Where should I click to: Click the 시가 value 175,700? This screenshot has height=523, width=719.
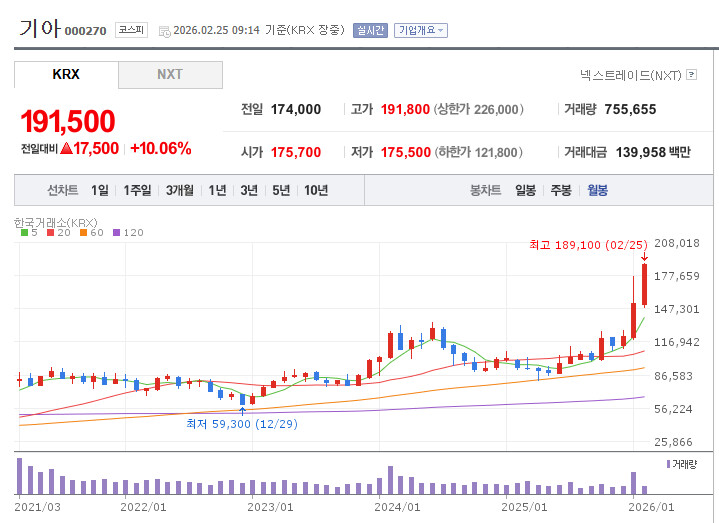[x=296, y=152]
